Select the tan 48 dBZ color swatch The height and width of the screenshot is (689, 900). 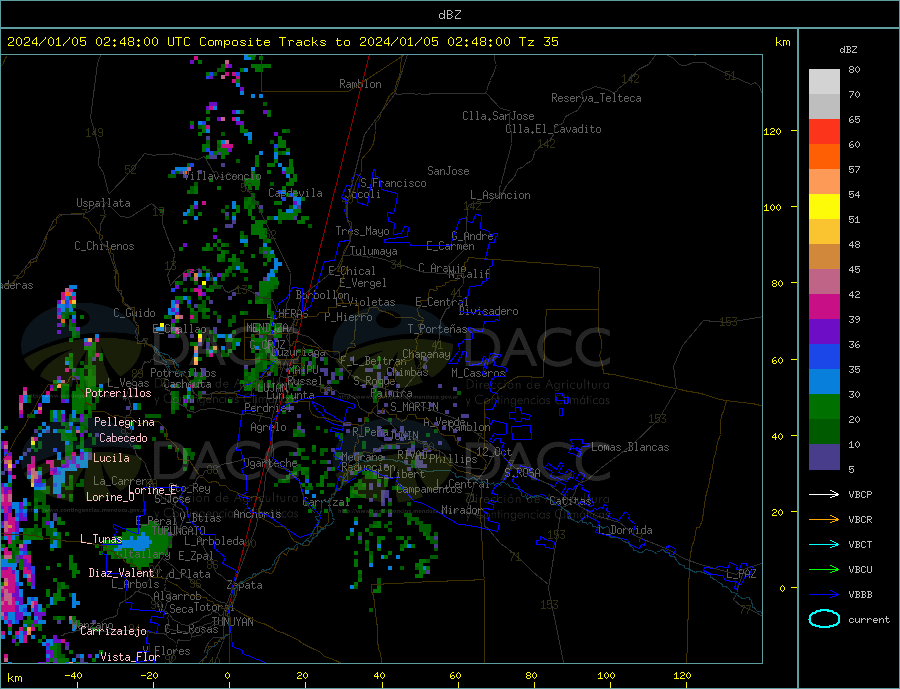tap(824, 257)
